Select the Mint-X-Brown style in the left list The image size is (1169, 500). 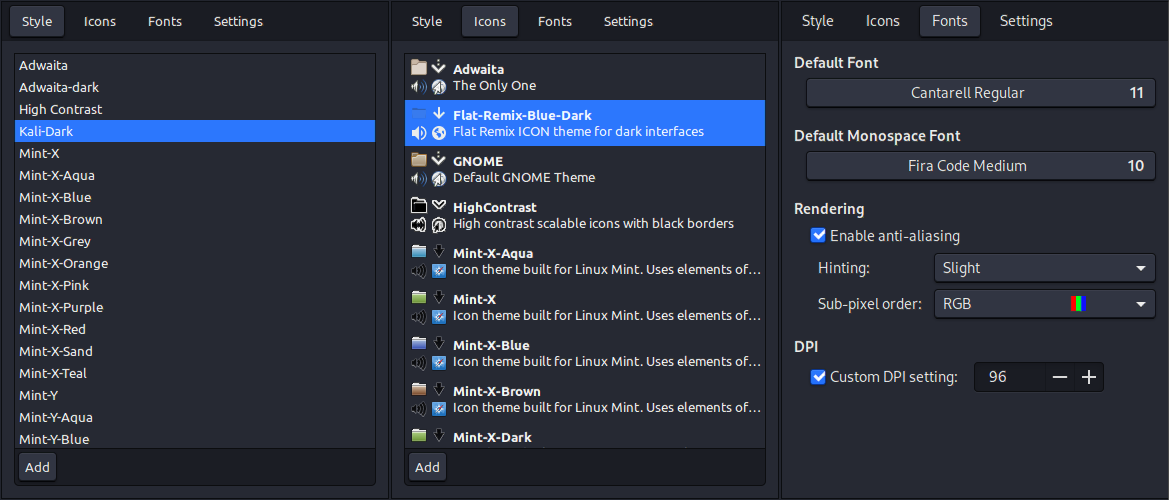point(195,219)
